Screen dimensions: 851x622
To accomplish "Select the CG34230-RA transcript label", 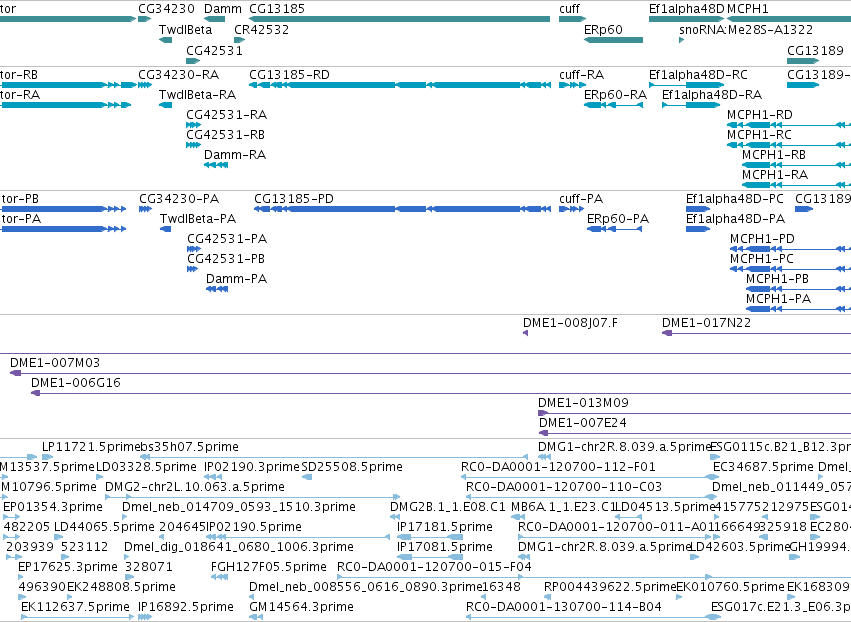I will coord(179,74).
